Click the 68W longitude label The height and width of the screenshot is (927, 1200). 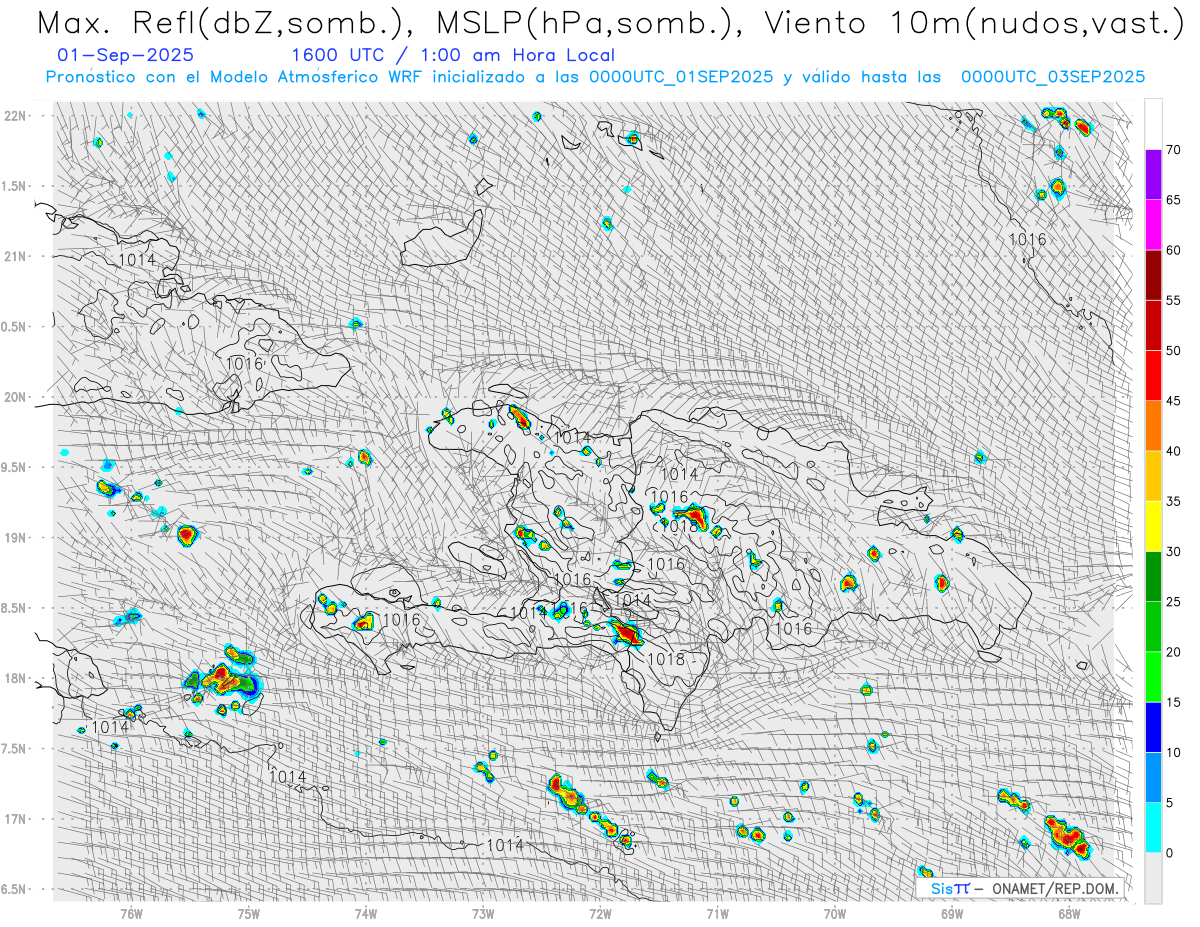coord(1068,912)
